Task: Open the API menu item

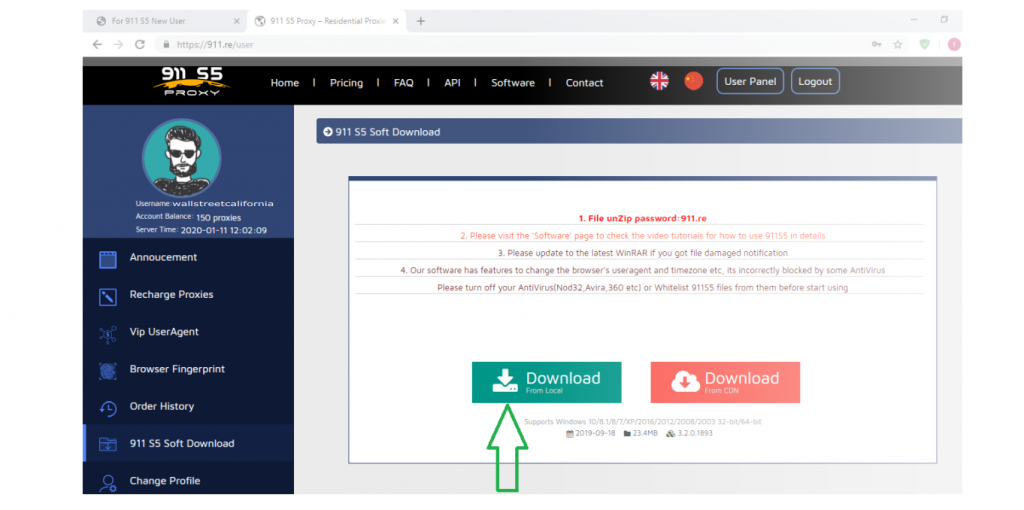Action: 453,83
